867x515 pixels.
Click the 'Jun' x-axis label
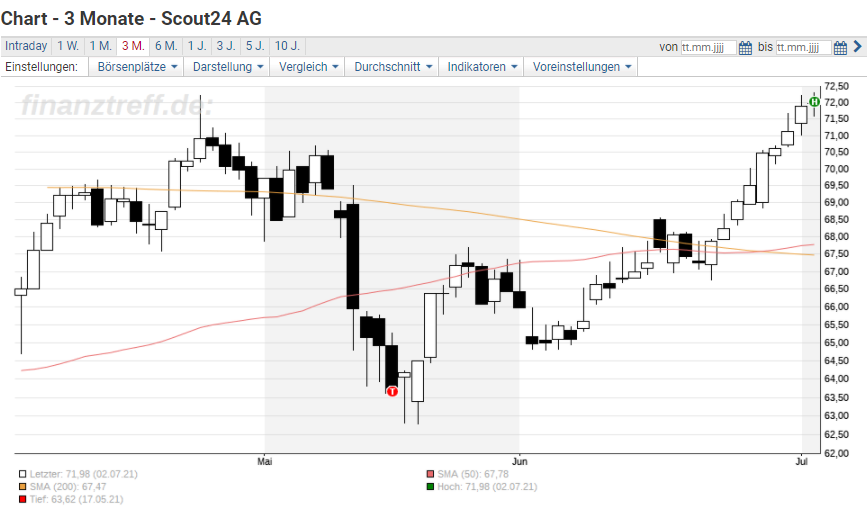[x=520, y=461]
